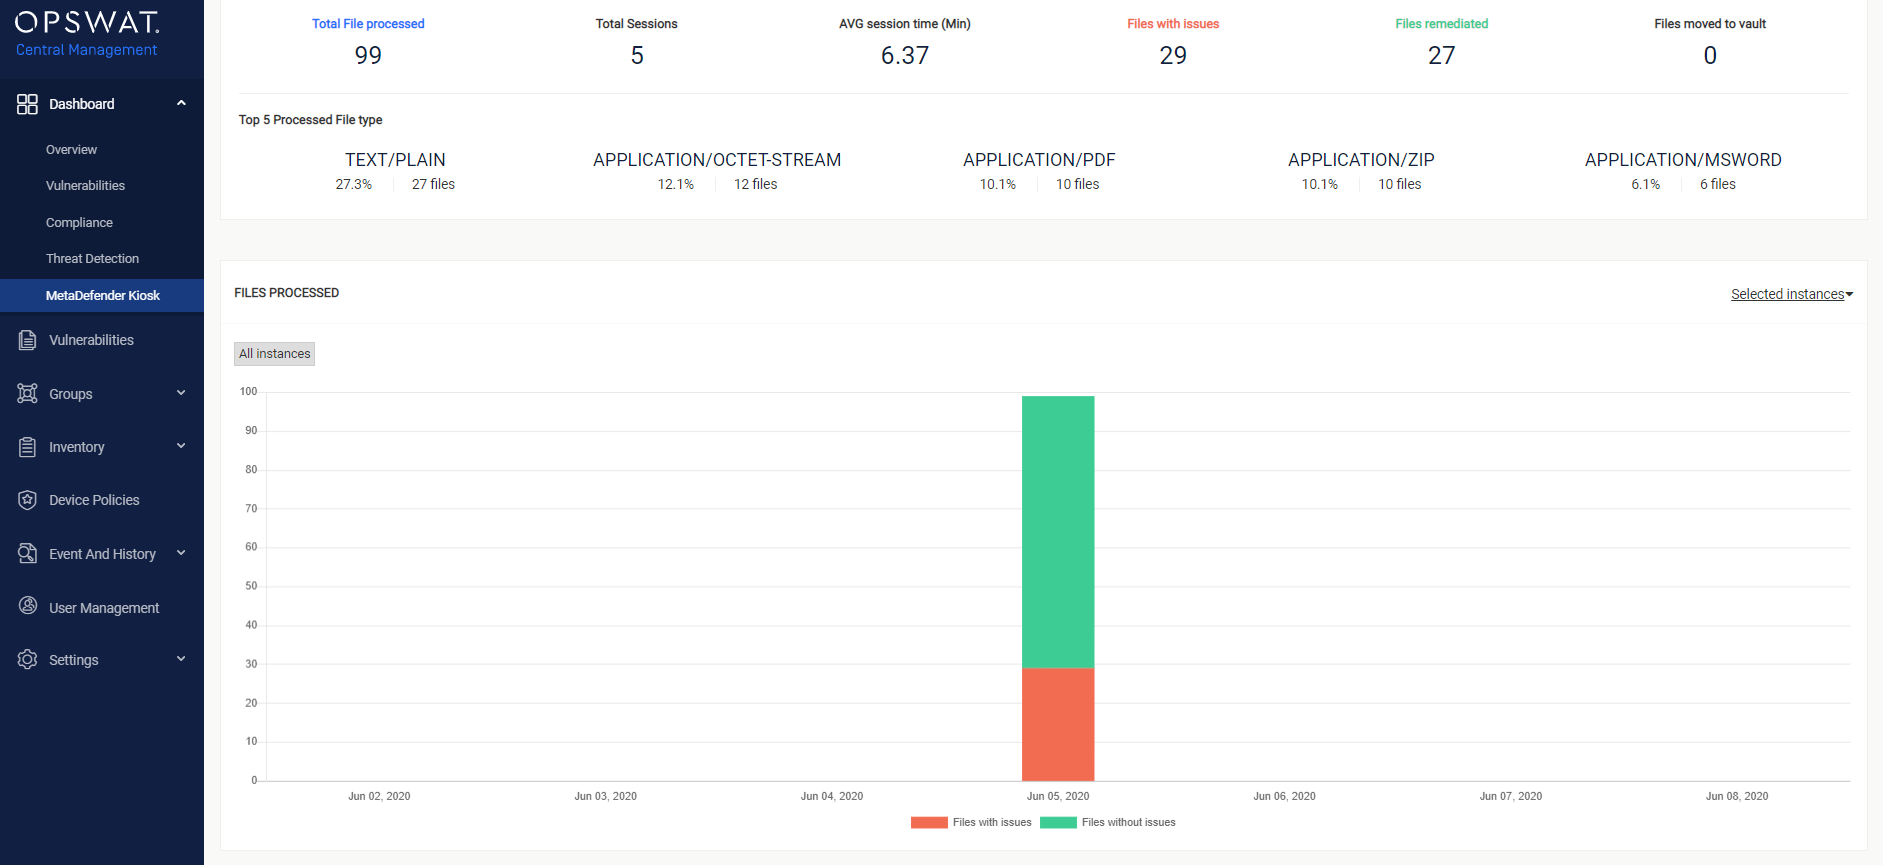
Task: Select the MetaDefender Kiosk menu item
Action: [102, 296]
